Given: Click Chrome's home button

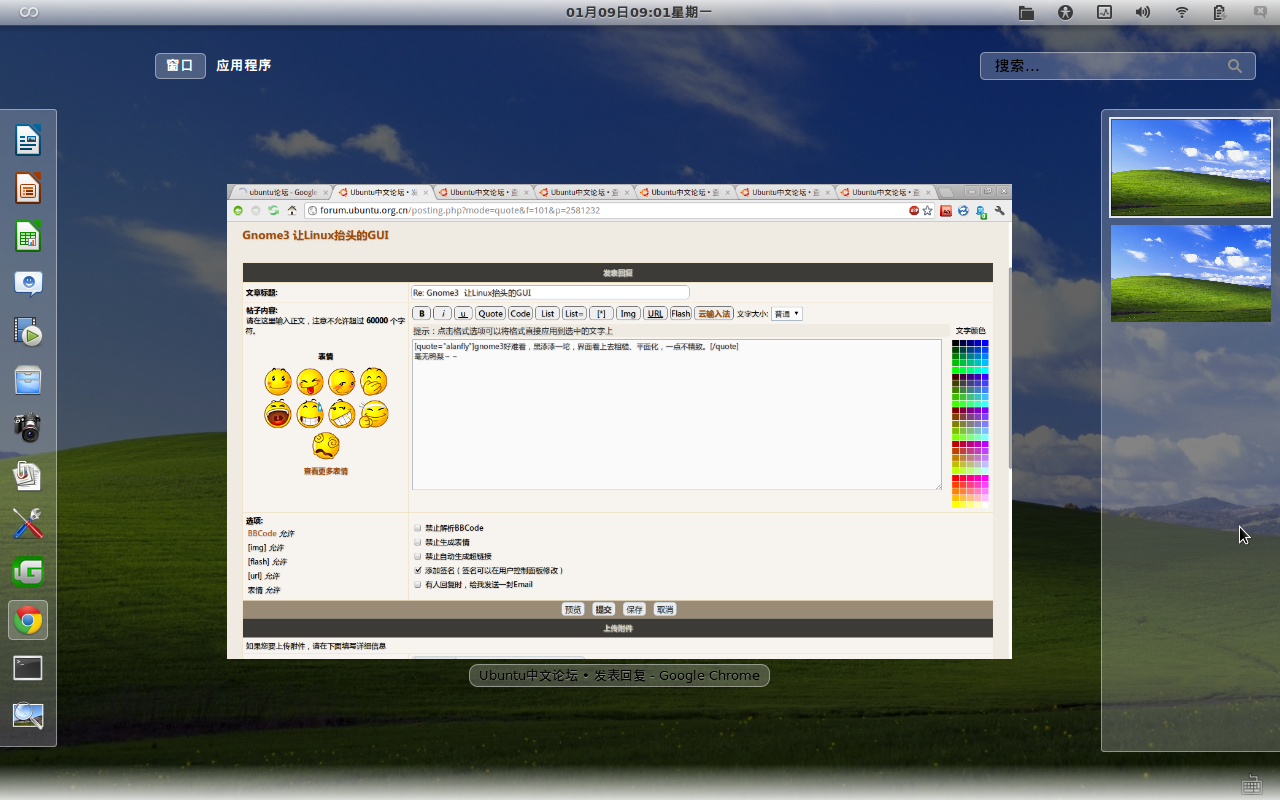Looking at the screenshot, I should 291,211.
